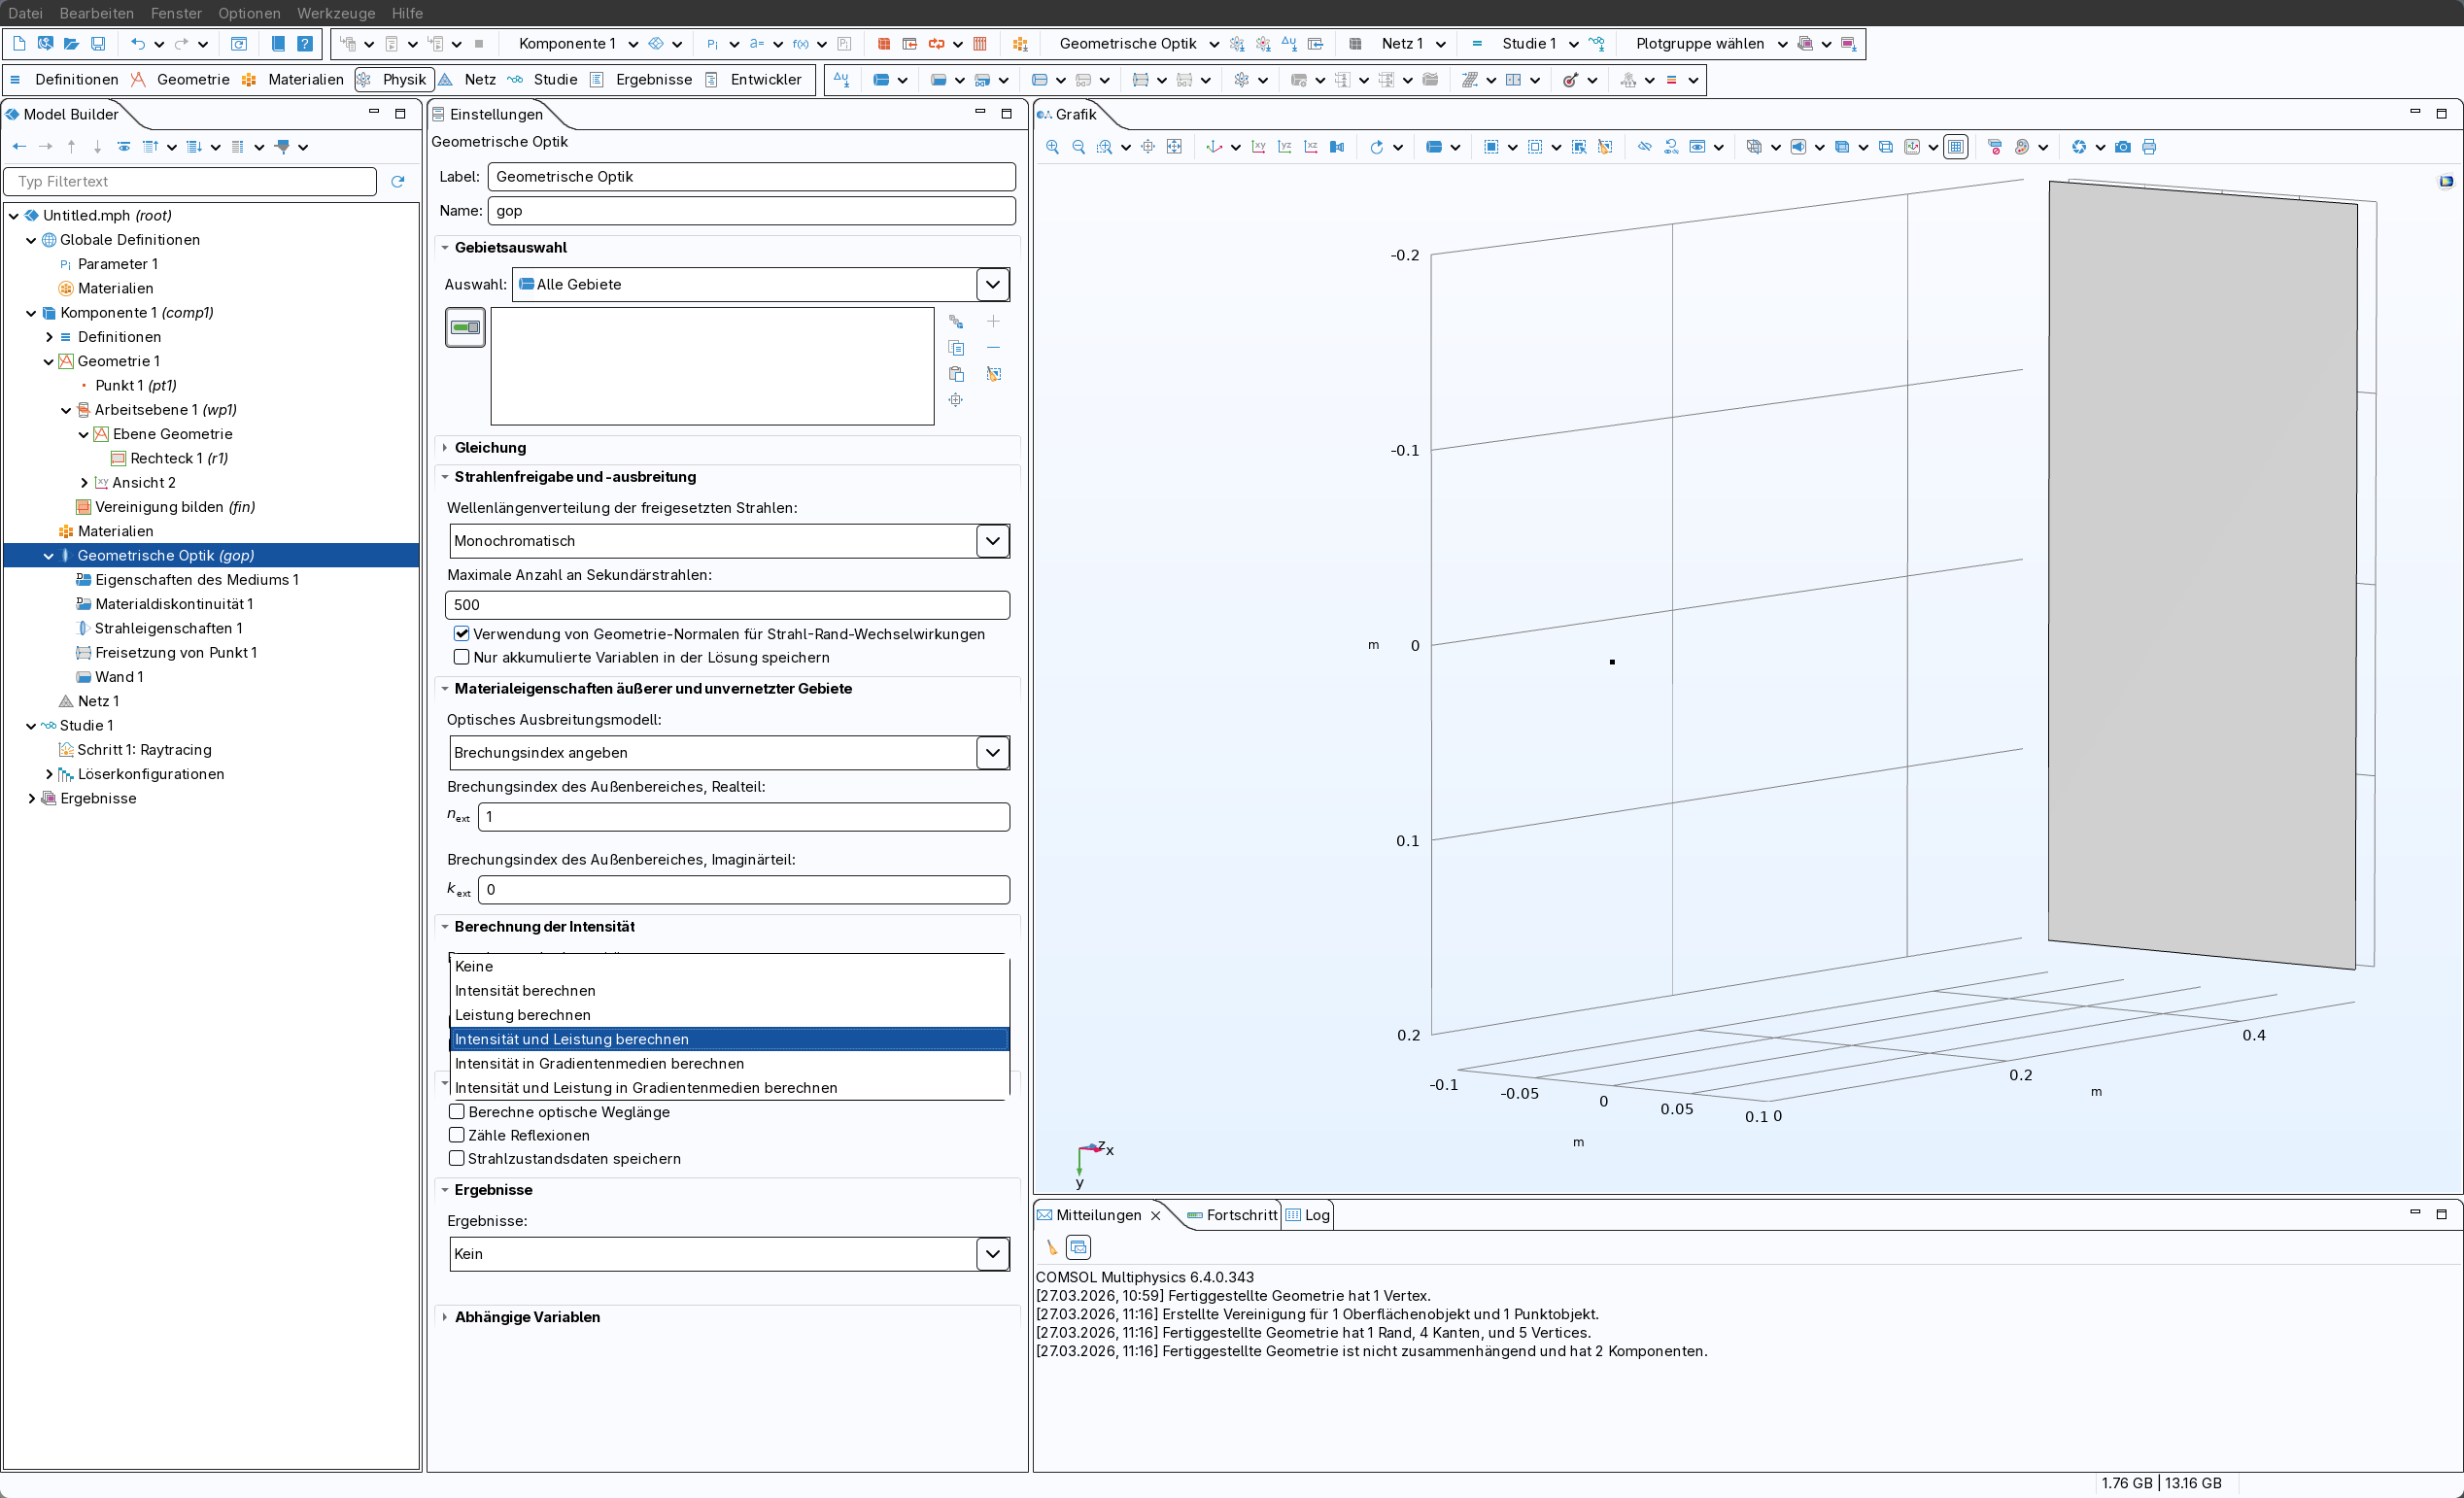Click the zoom in icon in Grafik toolbar
Viewport: 2464px width, 1498px height.
1052,147
